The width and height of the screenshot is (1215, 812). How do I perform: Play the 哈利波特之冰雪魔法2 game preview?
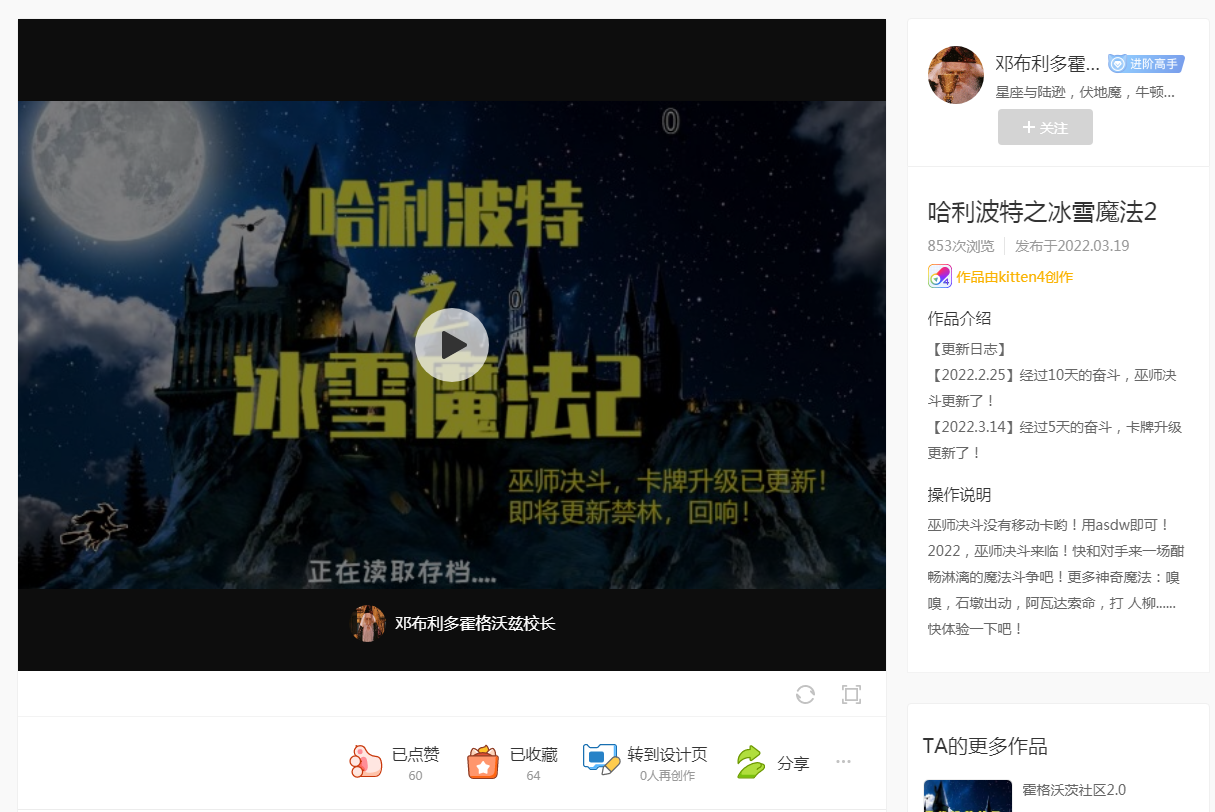(x=452, y=345)
